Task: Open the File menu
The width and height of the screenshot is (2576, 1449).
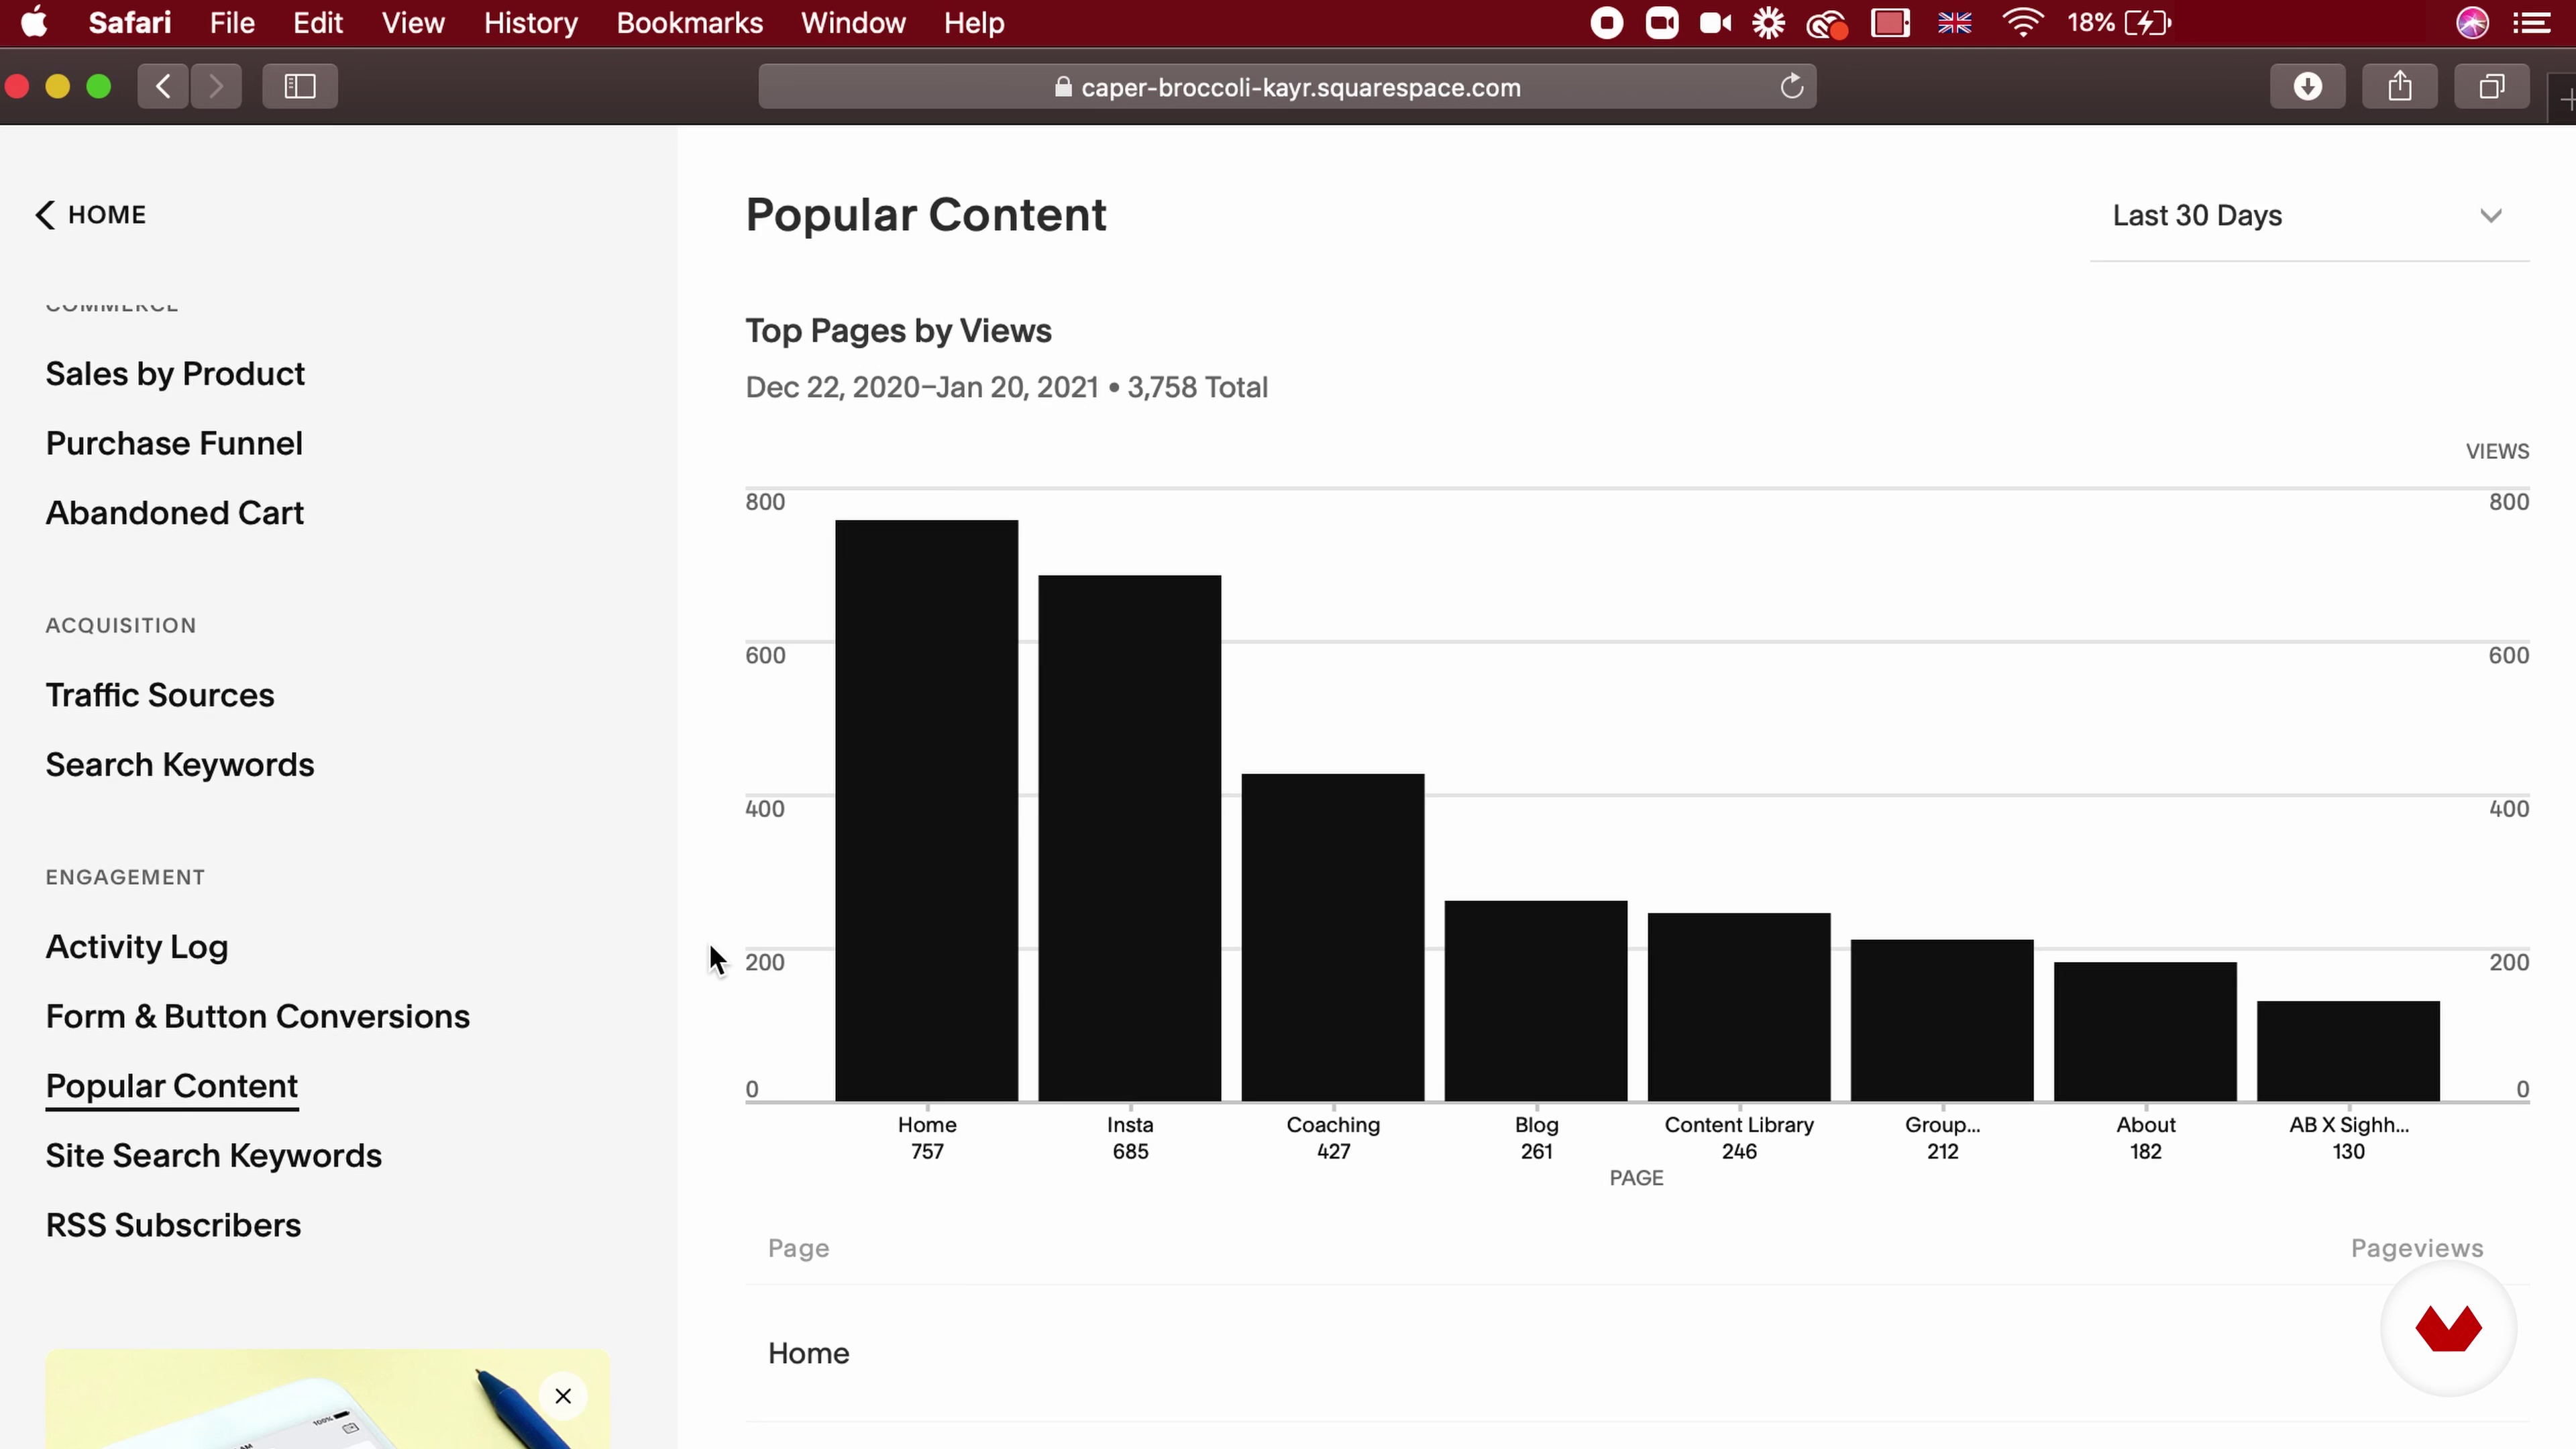Action: (232, 22)
